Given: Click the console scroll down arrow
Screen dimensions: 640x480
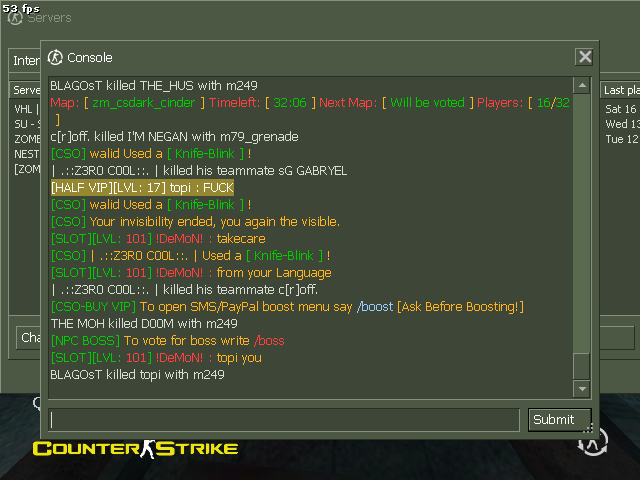Looking at the screenshot, I should point(582,389).
